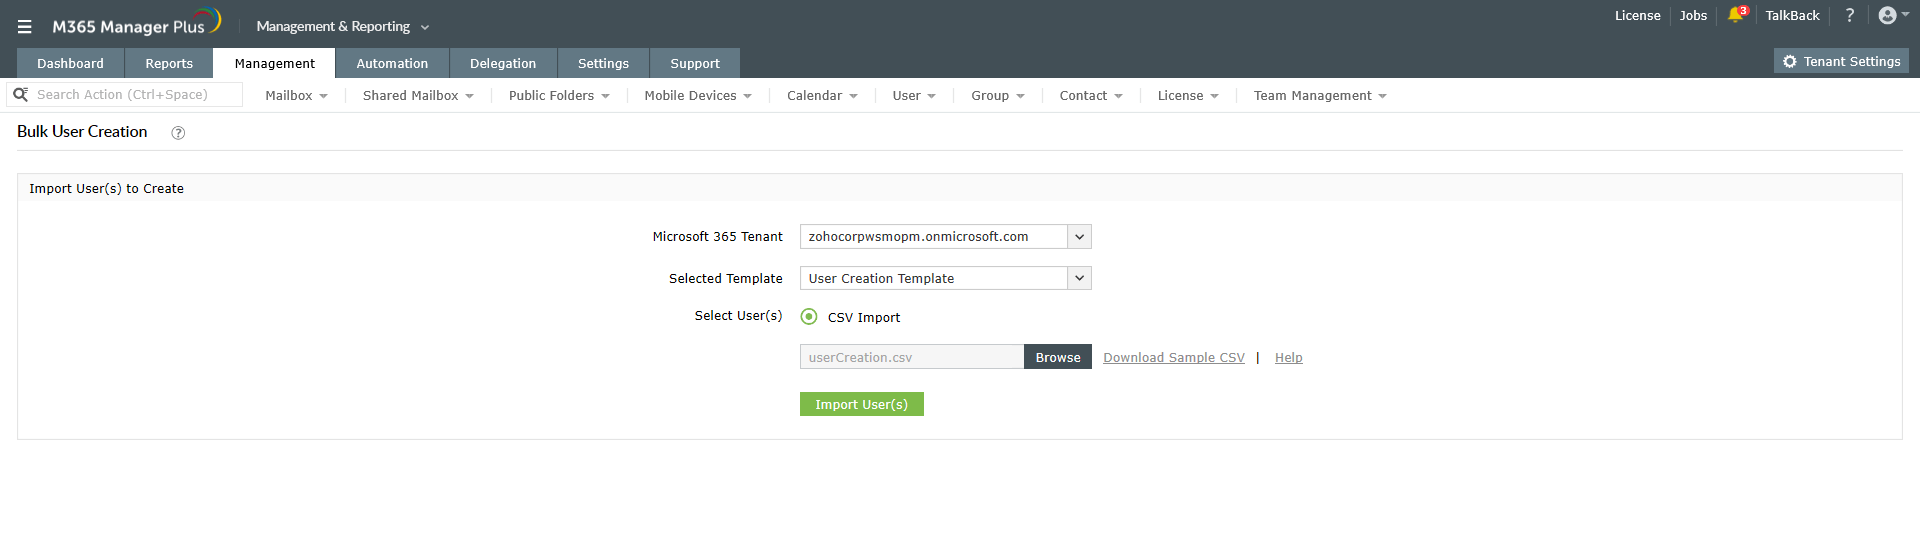
Task: Expand the Mobile Devices menu
Action: 698,96
